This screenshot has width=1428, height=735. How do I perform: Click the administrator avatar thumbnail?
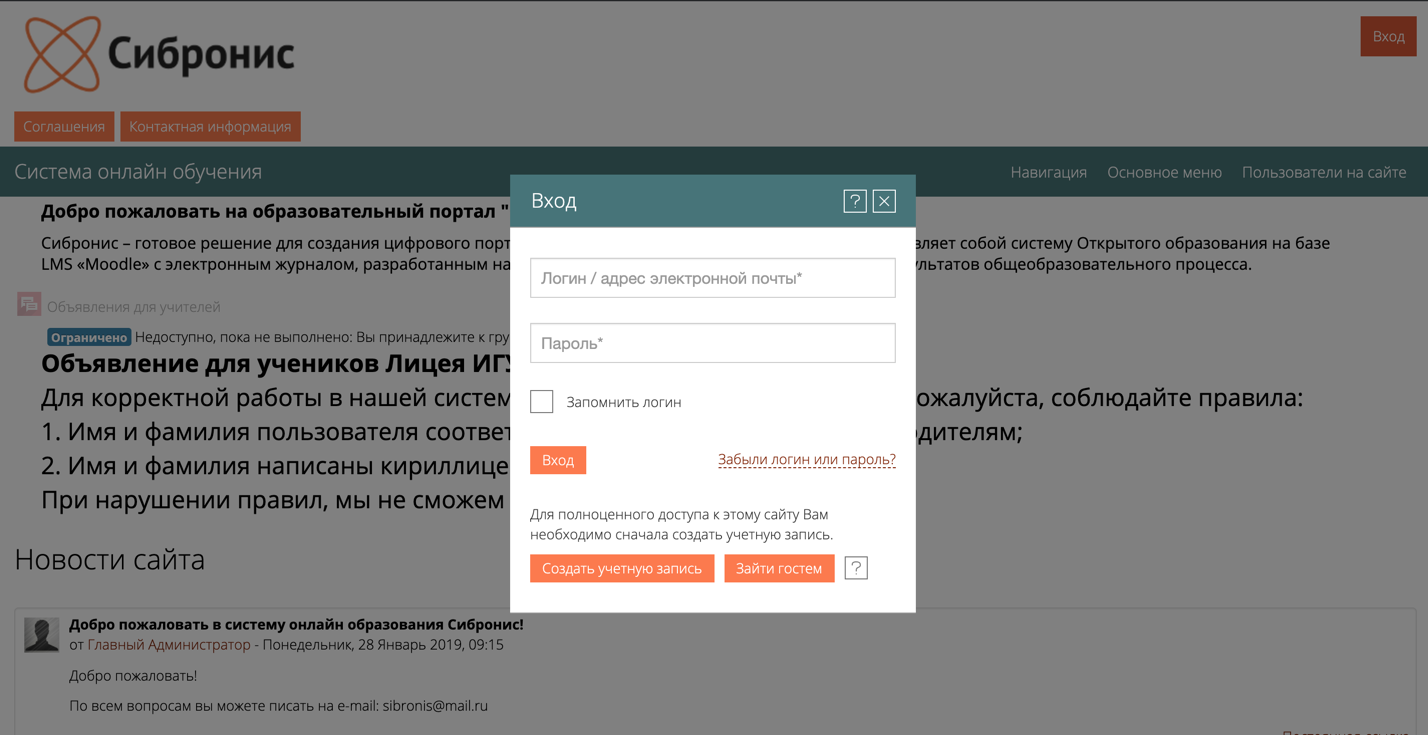pyautogui.click(x=41, y=635)
